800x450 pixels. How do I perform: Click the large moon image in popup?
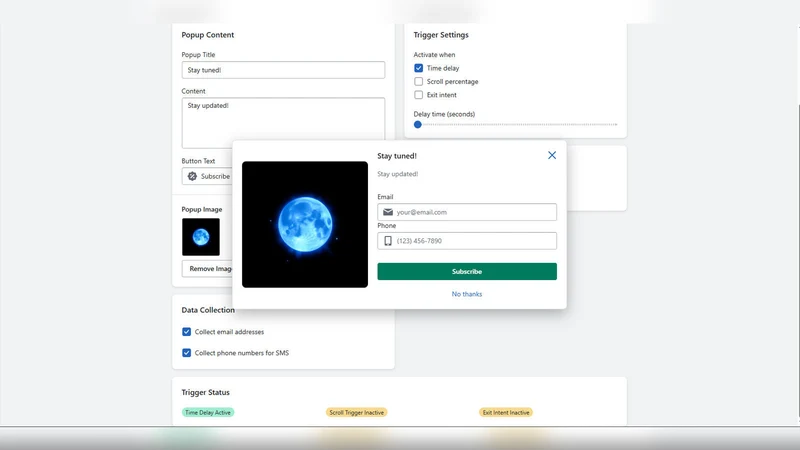coord(305,224)
